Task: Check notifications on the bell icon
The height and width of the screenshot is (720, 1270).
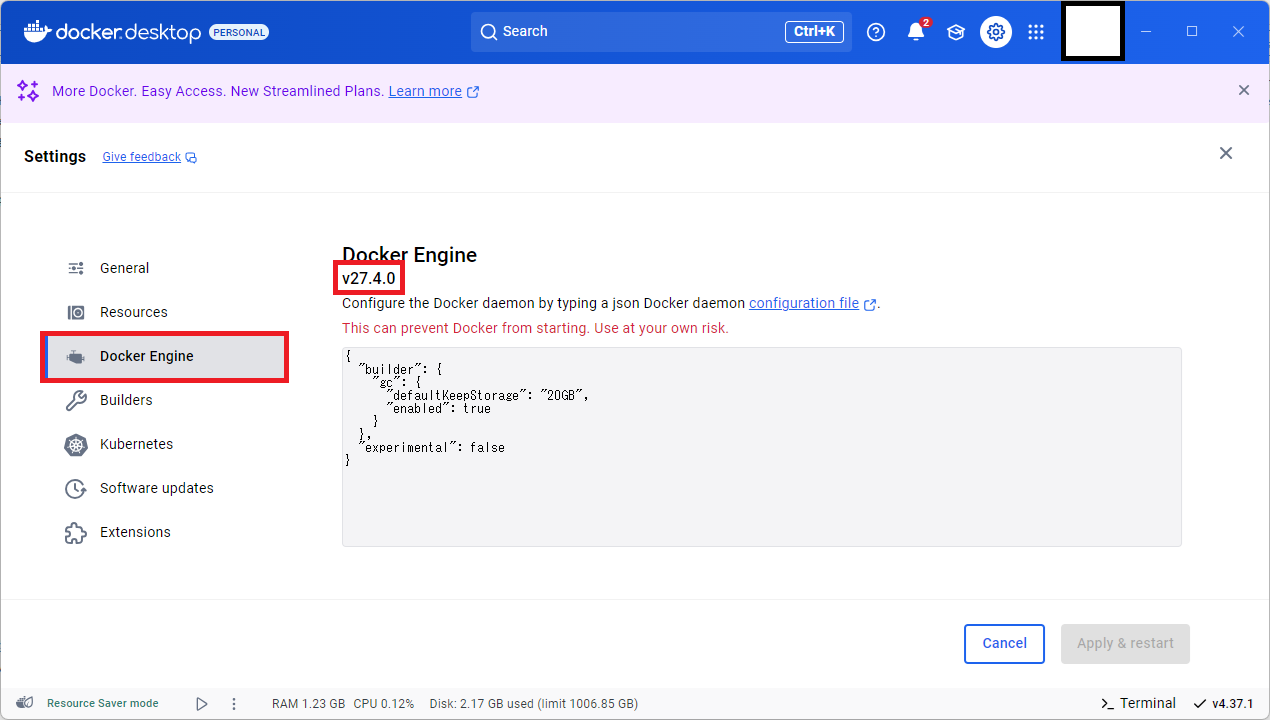Action: click(914, 32)
